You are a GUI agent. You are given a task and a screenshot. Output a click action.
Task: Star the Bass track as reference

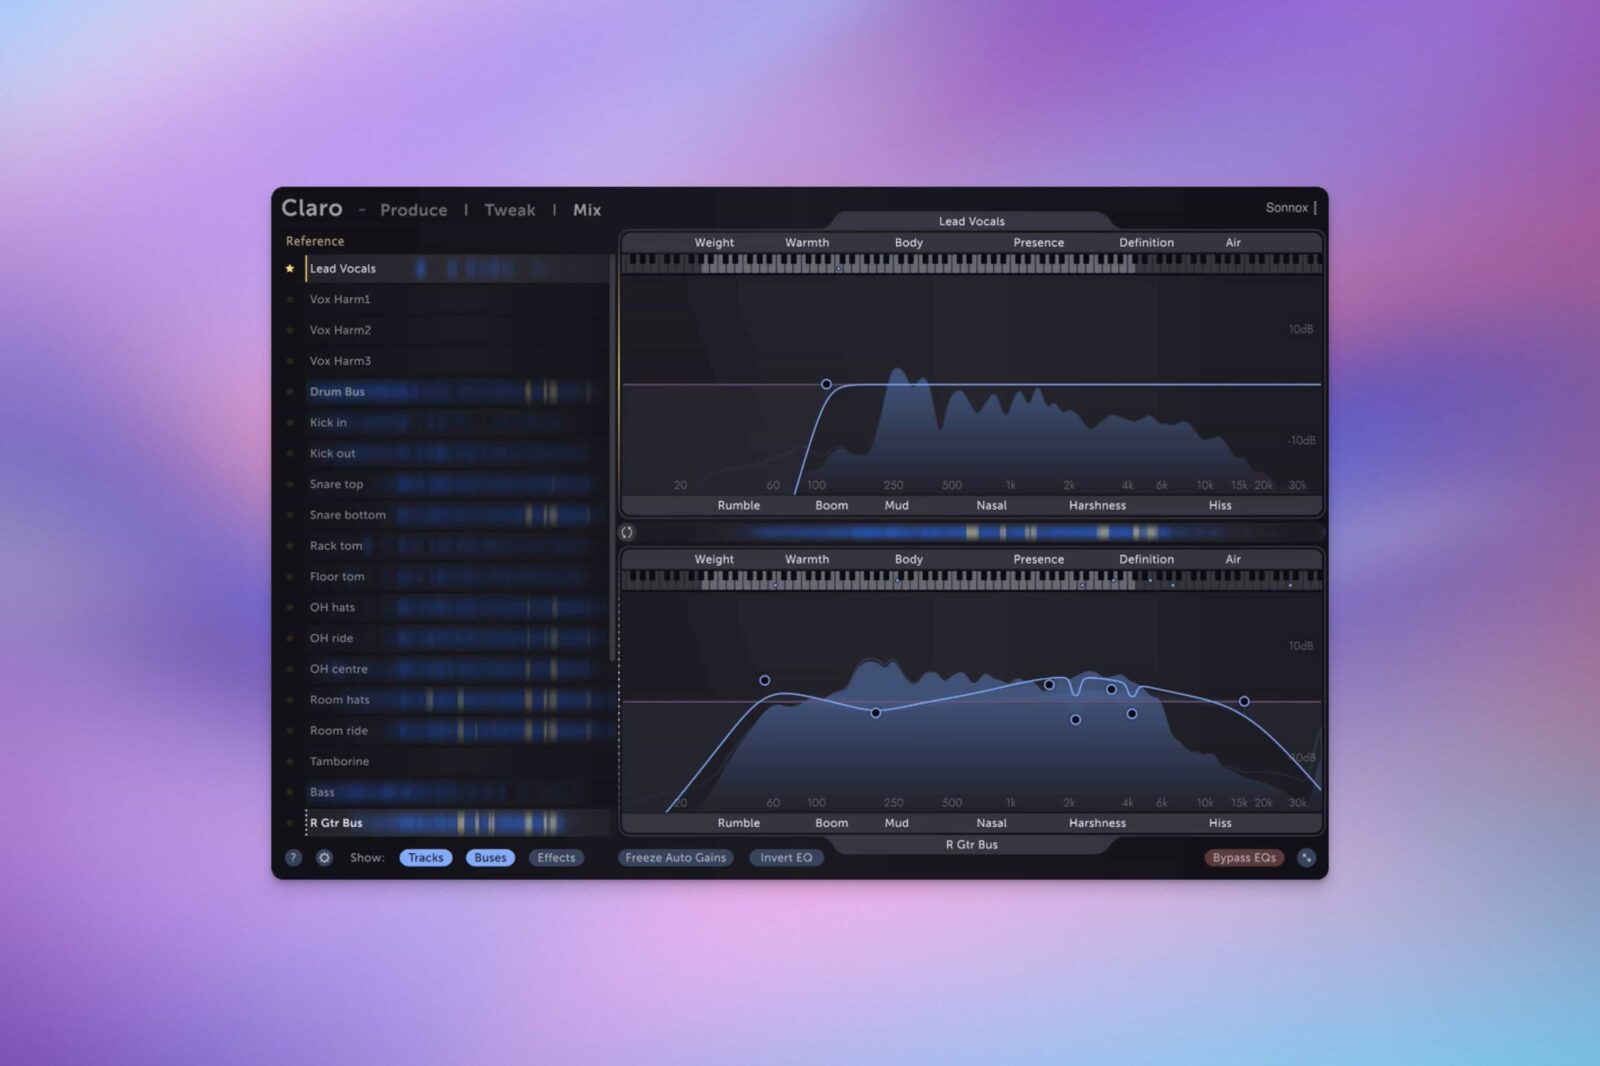290,792
